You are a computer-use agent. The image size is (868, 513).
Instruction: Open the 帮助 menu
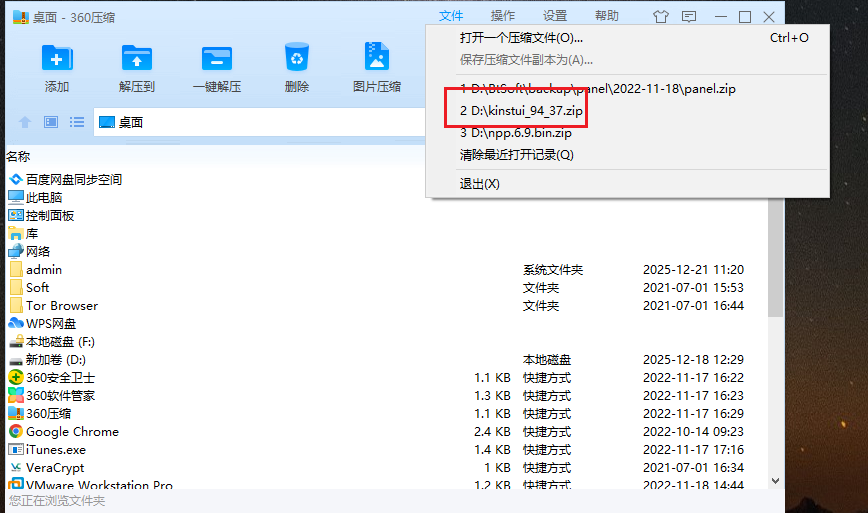[x=607, y=16]
